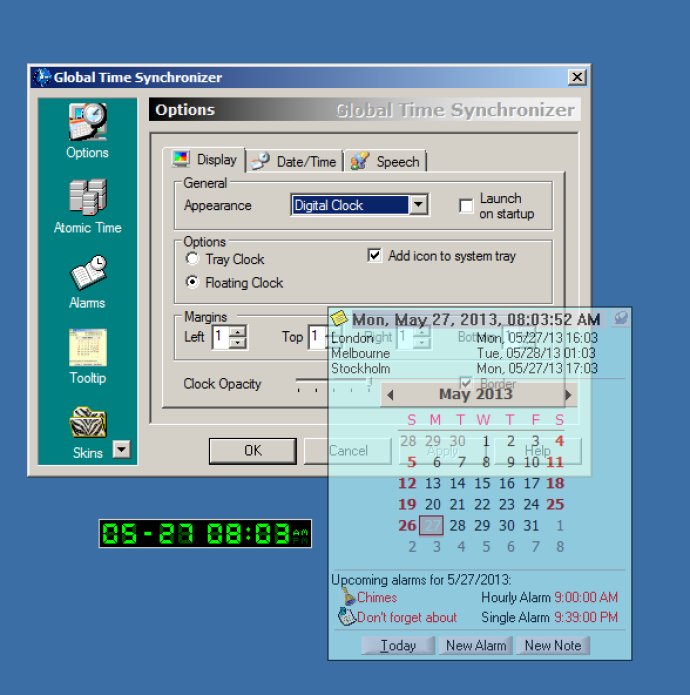Click the Don't forget about alarm icon
This screenshot has height=695, width=690.
coord(347,617)
